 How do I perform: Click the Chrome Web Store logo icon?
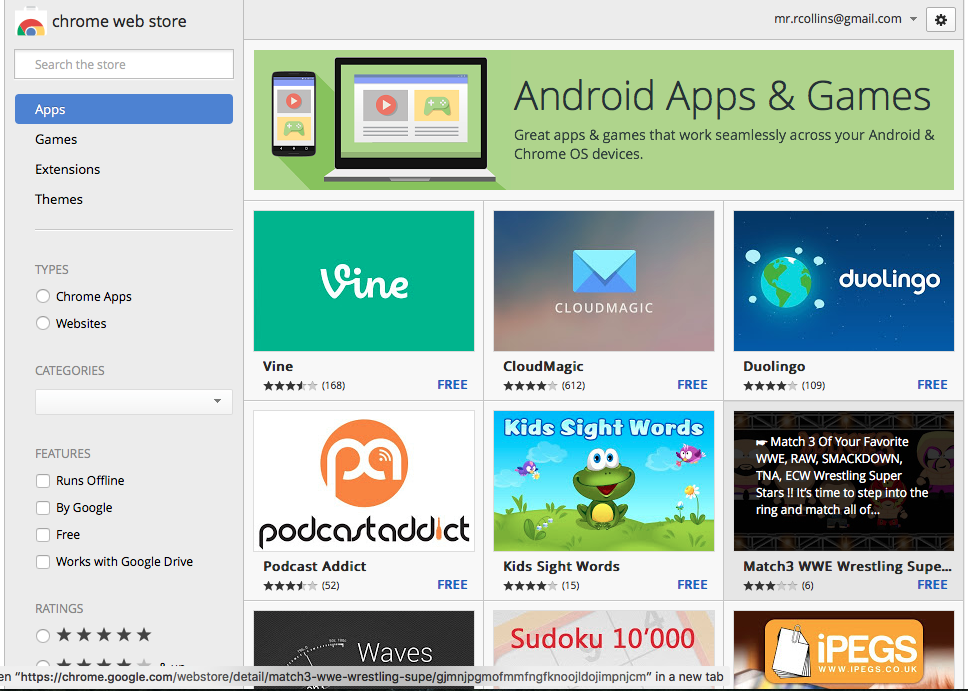[x=30, y=22]
